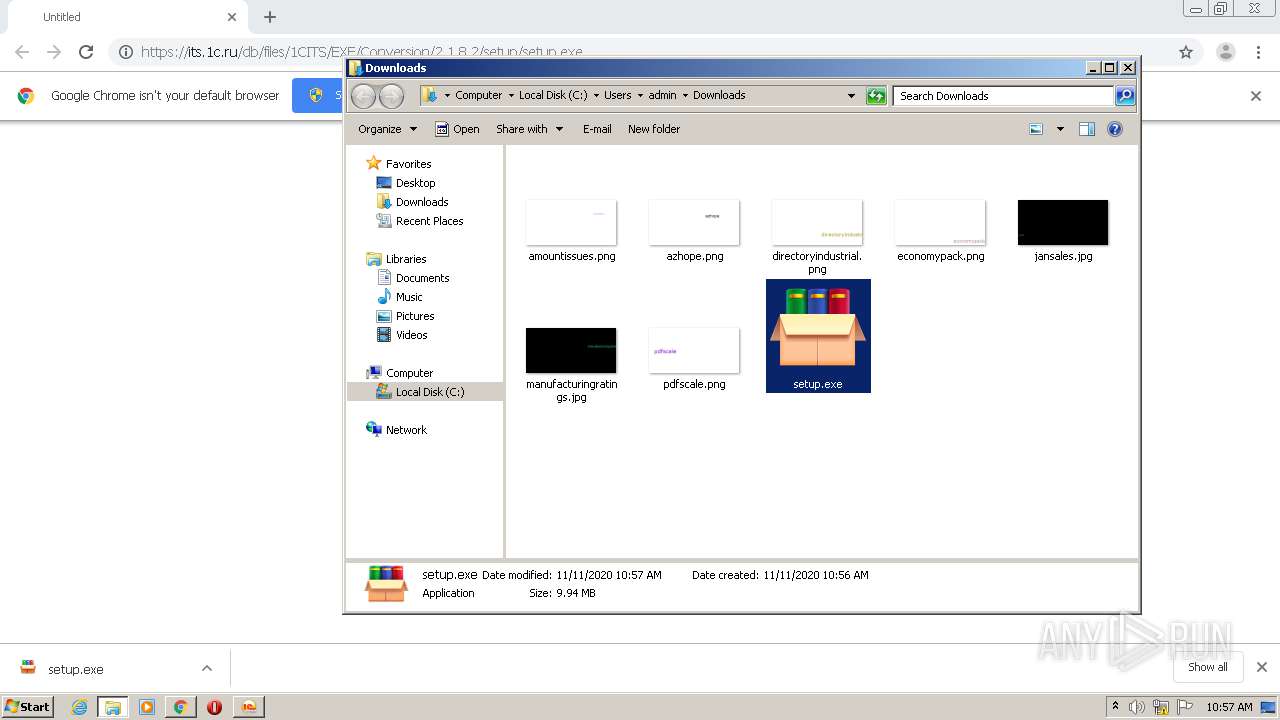Open the Share with dropdown
Viewport: 1280px width, 720px height.
coord(530,129)
